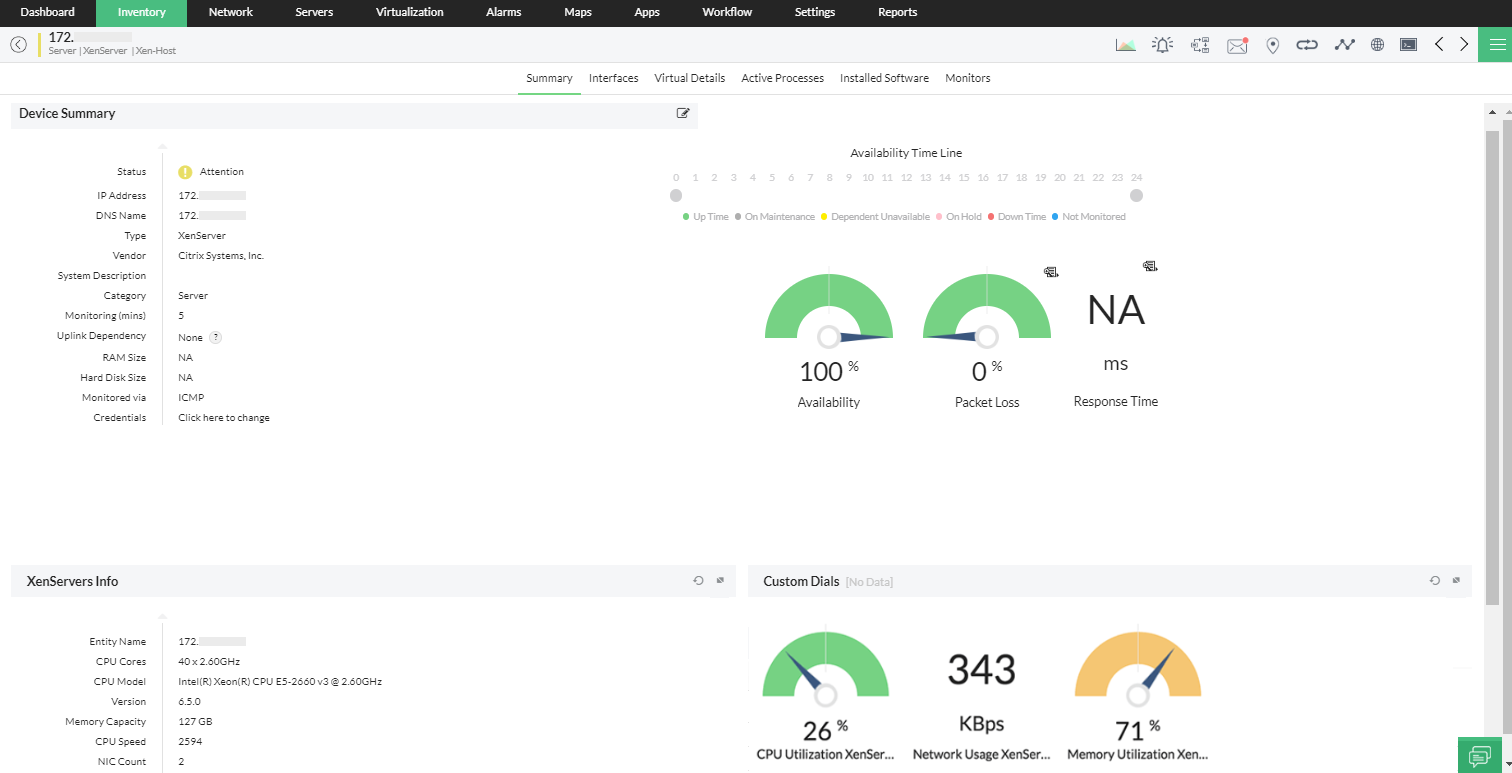Click the geo-location pin icon
This screenshot has height=773, width=1512.
pyautogui.click(x=1272, y=45)
